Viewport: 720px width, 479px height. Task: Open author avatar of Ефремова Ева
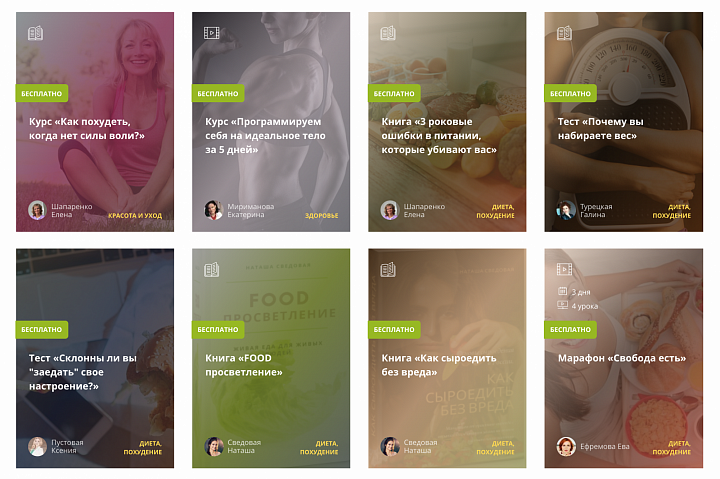(x=566, y=446)
